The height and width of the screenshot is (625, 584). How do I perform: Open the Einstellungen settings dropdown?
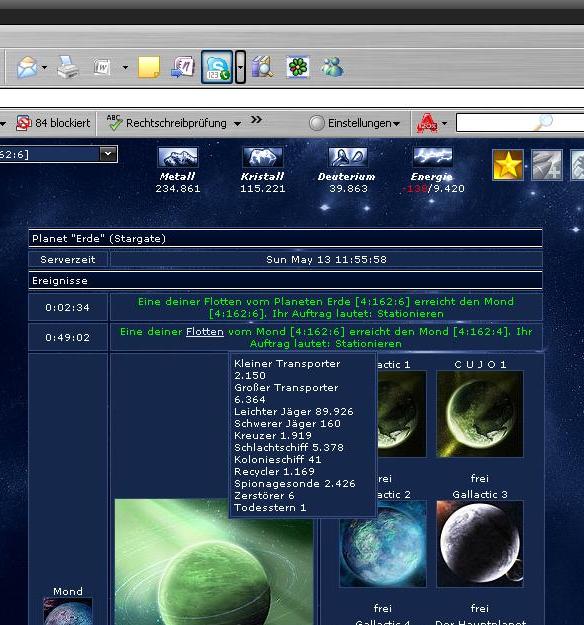pos(355,123)
